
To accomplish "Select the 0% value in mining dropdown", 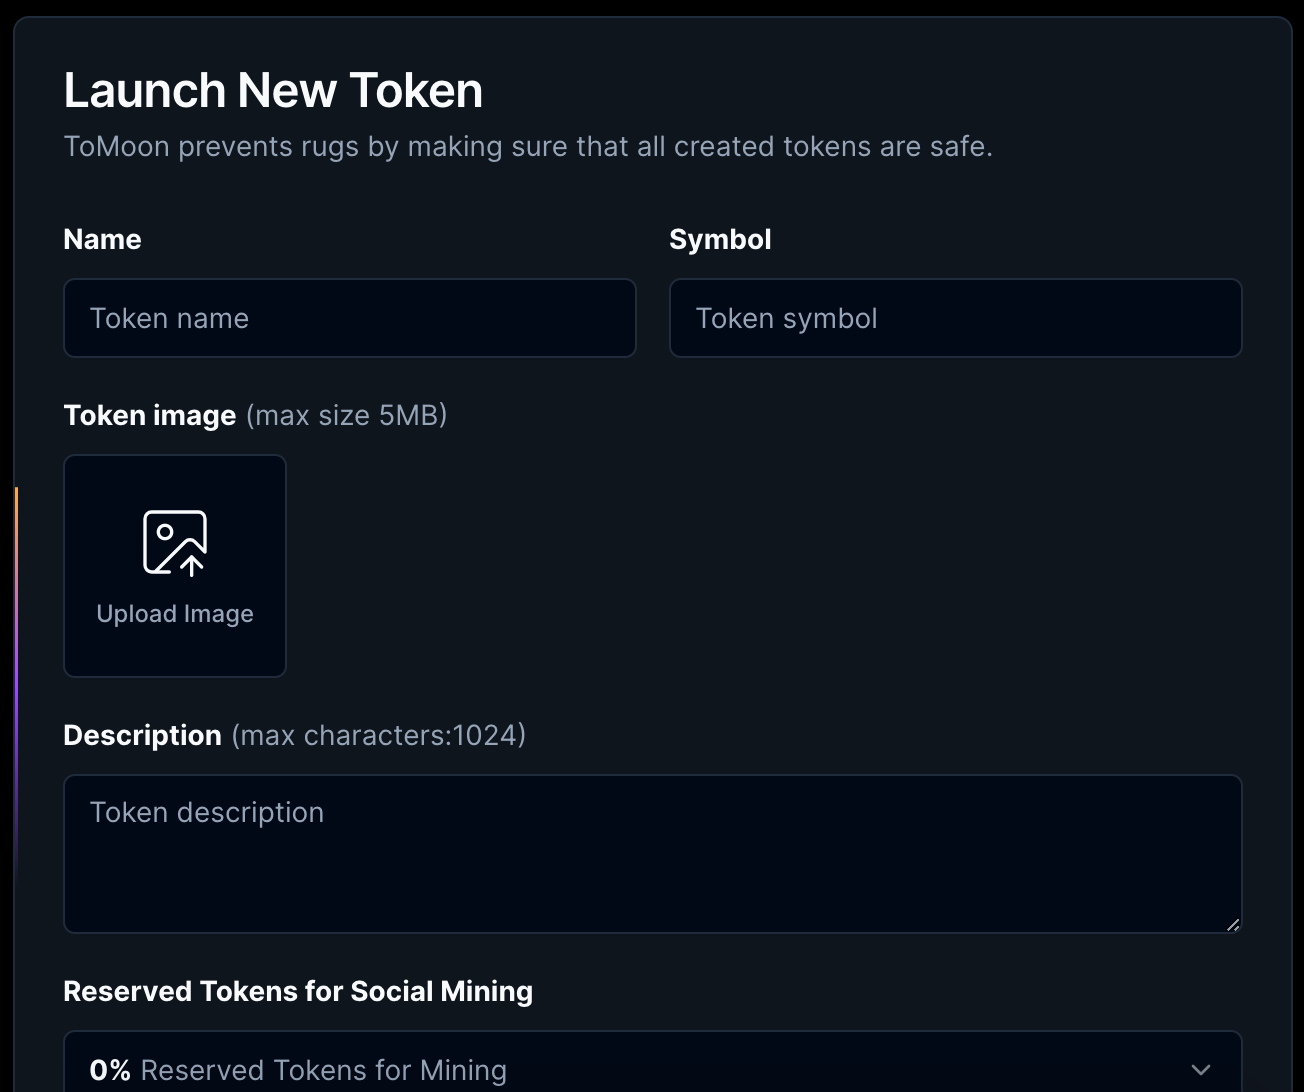I will (110, 1070).
